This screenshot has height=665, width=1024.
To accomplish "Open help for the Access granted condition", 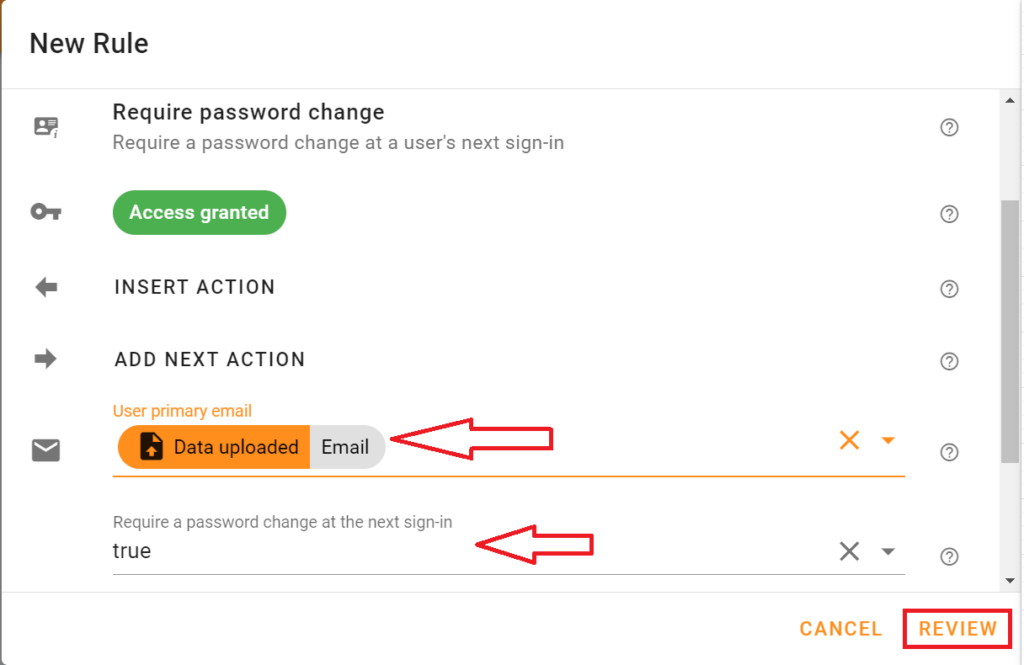I will click(x=949, y=213).
